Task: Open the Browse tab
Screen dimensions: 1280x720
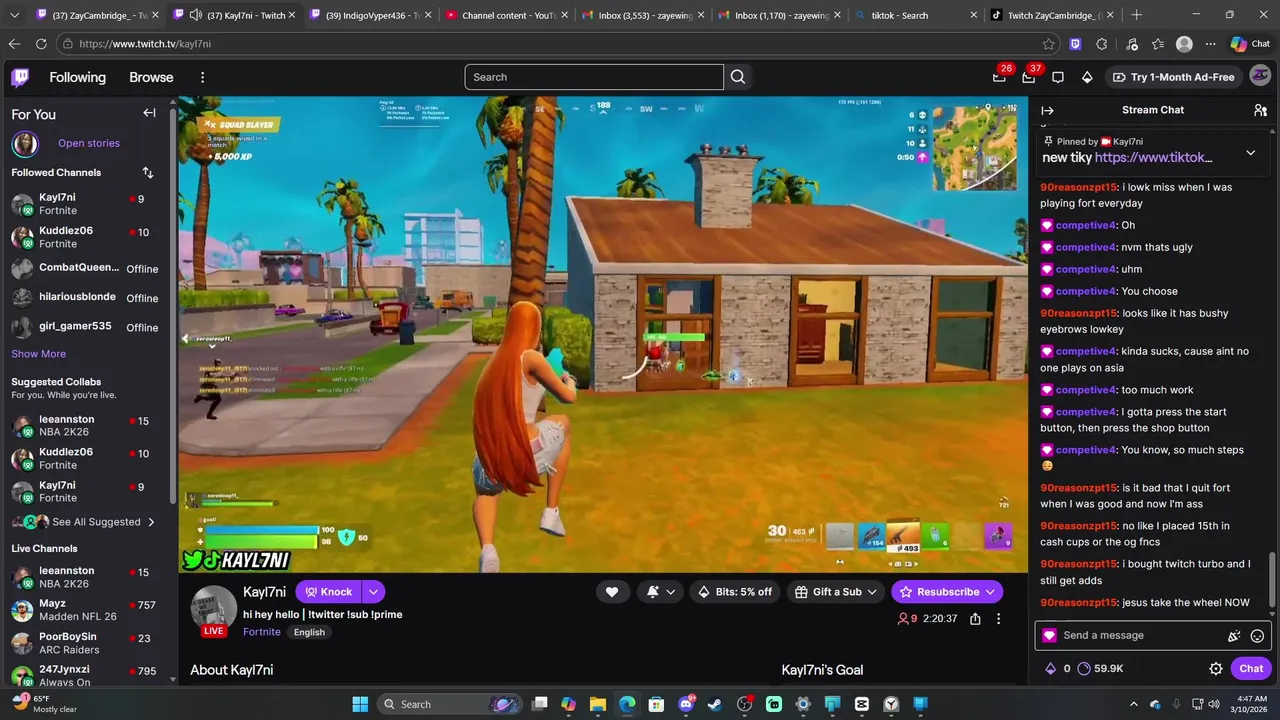Action: tap(151, 77)
